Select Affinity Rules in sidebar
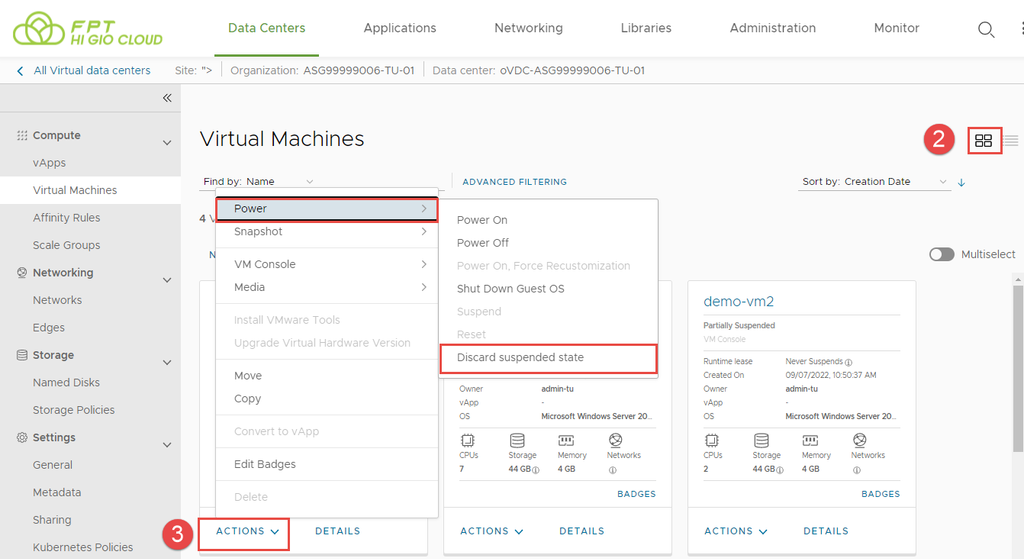The image size is (1024, 559). tap(66, 218)
